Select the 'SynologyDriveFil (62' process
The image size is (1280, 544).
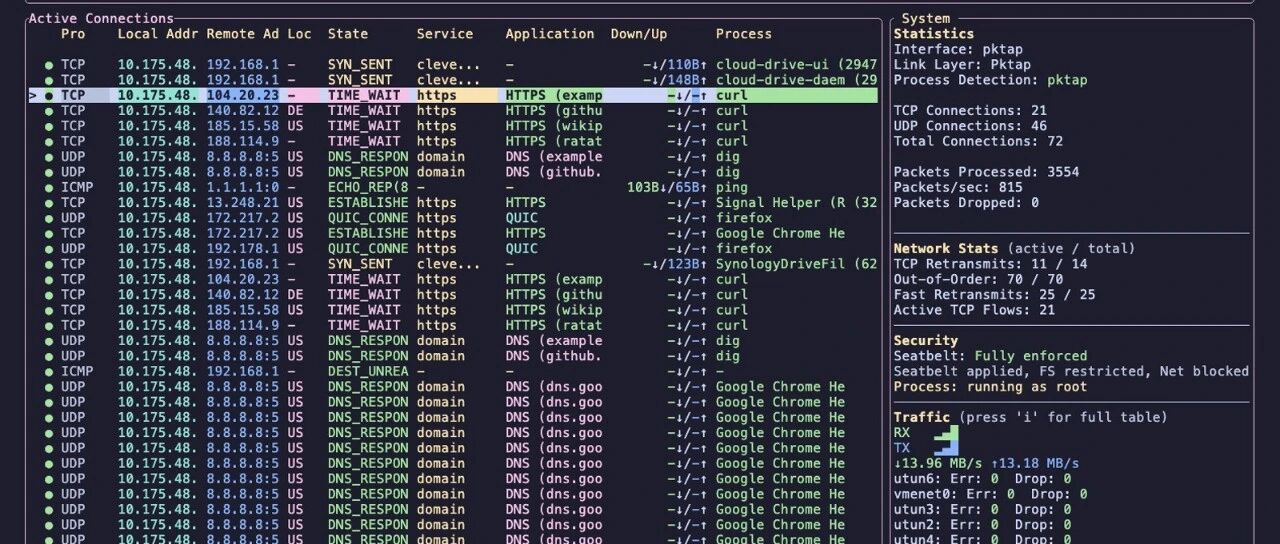click(x=797, y=264)
